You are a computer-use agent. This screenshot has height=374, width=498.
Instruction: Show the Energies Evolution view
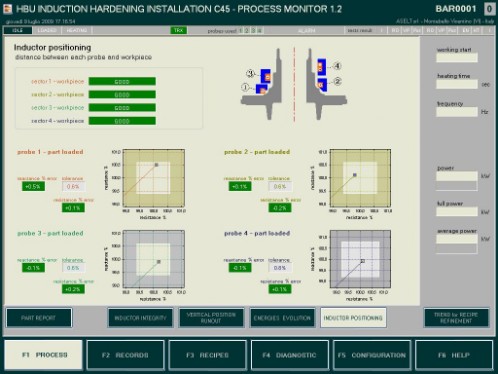point(282,318)
